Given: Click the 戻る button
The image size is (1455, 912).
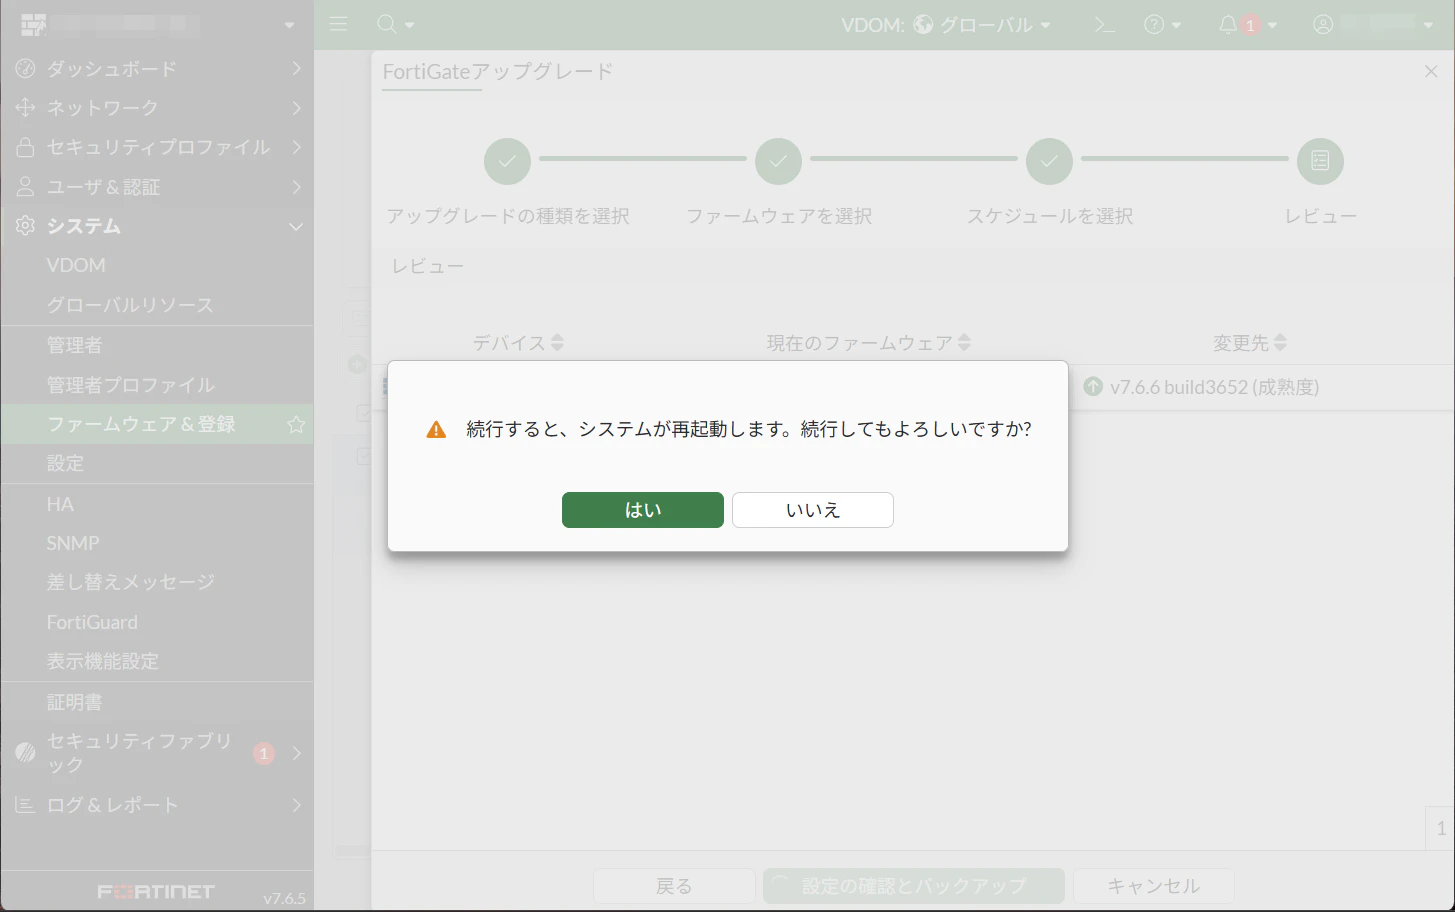Looking at the screenshot, I should click(674, 886).
